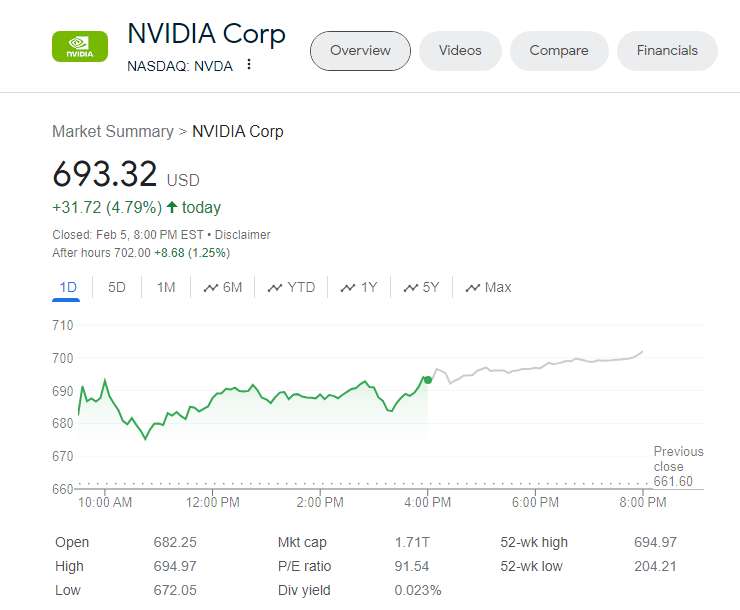This screenshot has height=610, width=740.
Task: Open the Financials section
Action: pyautogui.click(x=667, y=51)
